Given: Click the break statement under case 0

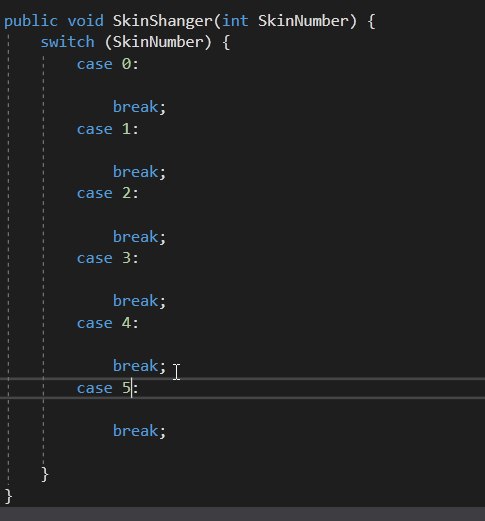Looking at the screenshot, I should pyautogui.click(x=139, y=107).
